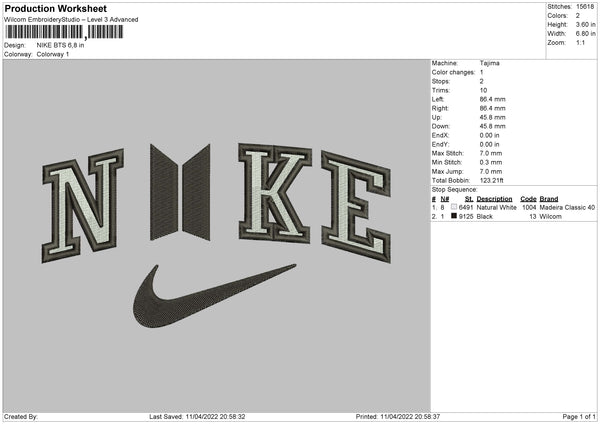
Task: Click the Colors value "2" in the header
Action: point(578,16)
